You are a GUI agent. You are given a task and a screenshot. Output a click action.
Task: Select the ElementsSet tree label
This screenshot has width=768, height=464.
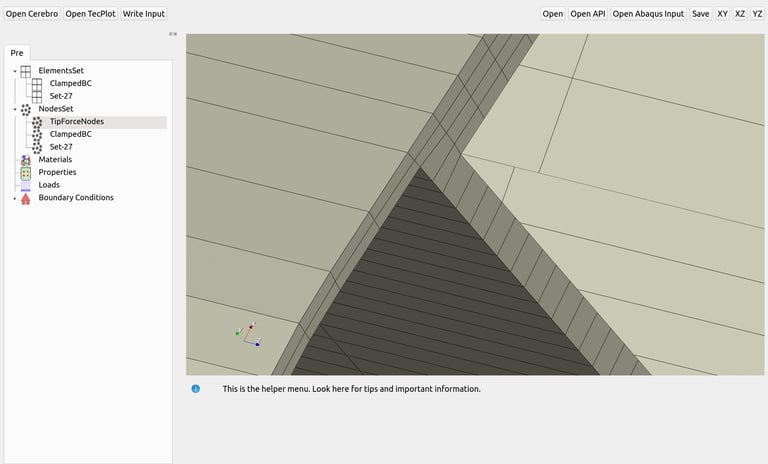click(x=61, y=71)
